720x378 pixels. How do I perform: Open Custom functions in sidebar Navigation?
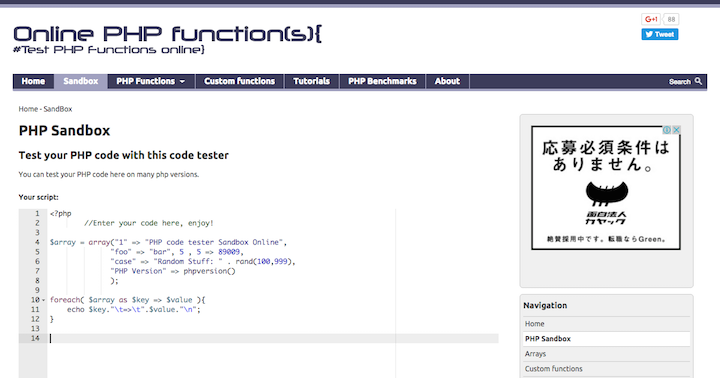pyautogui.click(x=606, y=369)
